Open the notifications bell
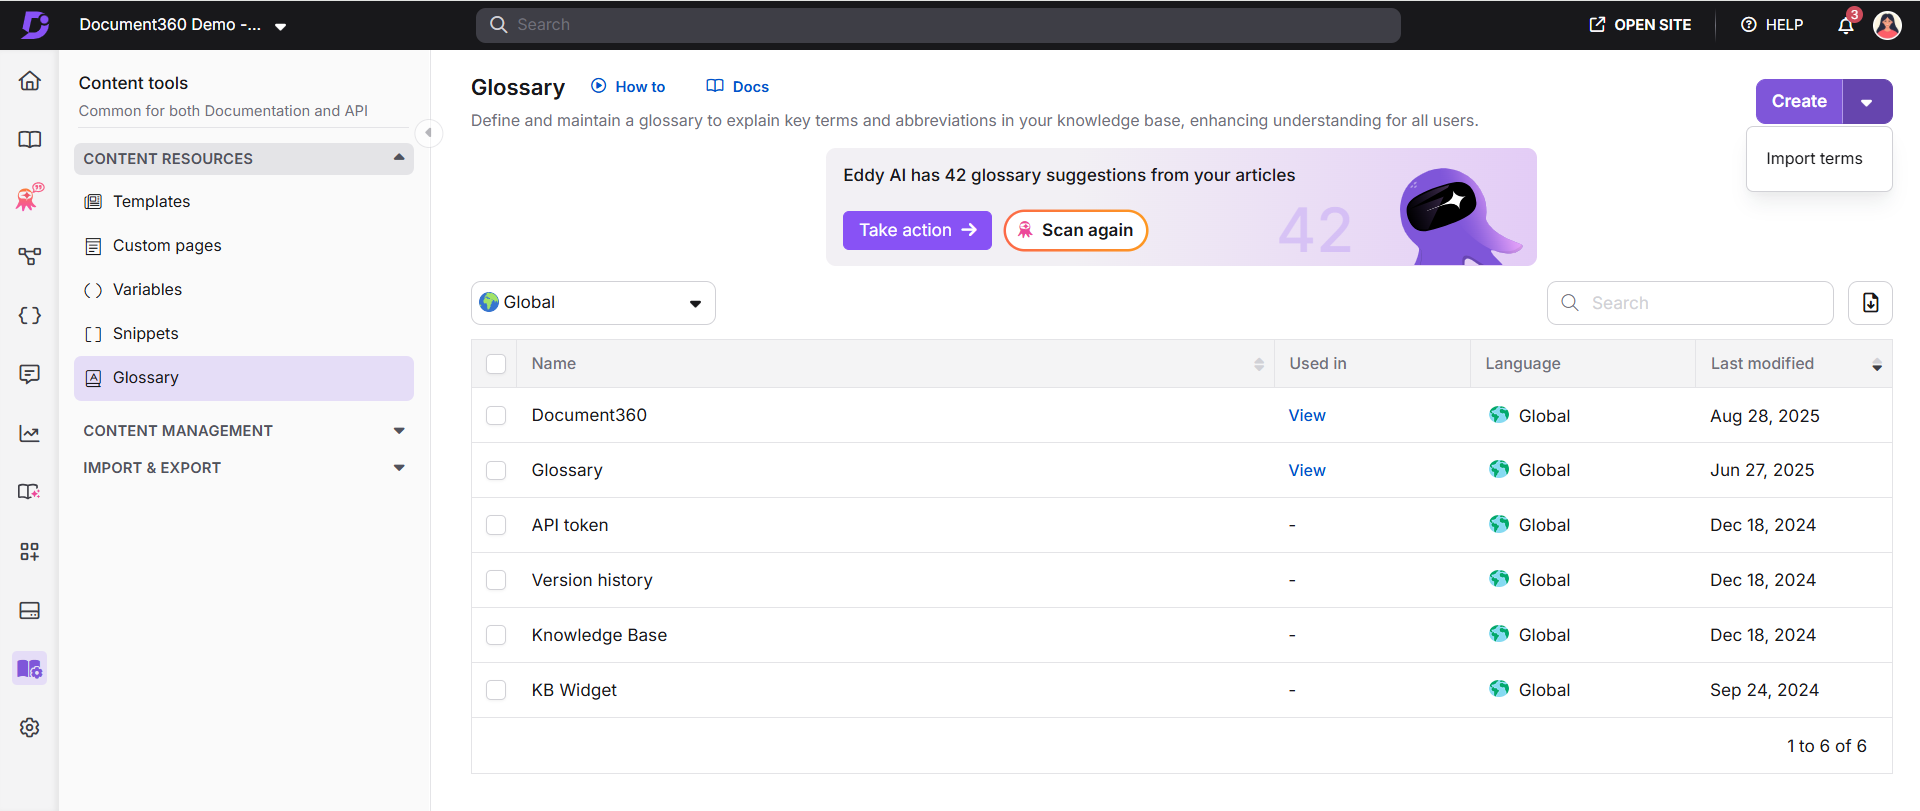The image size is (1920, 811). pos(1846,25)
